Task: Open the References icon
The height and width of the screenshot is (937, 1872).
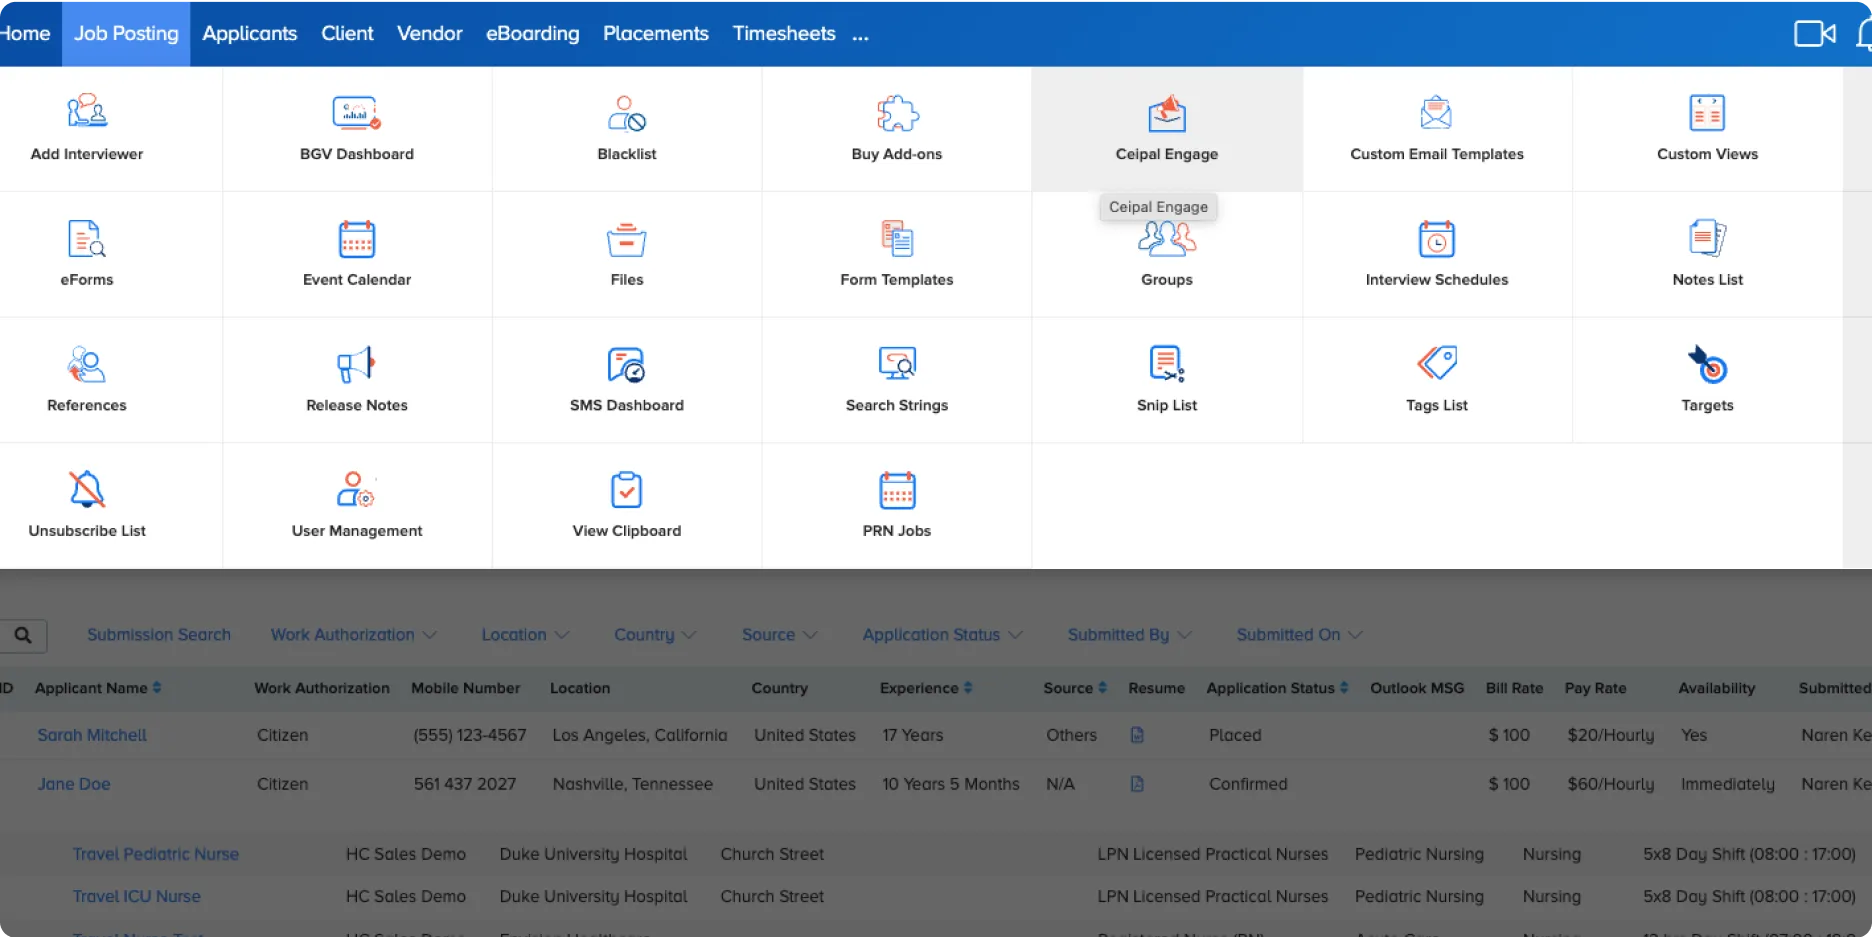Action: pyautogui.click(x=87, y=364)
